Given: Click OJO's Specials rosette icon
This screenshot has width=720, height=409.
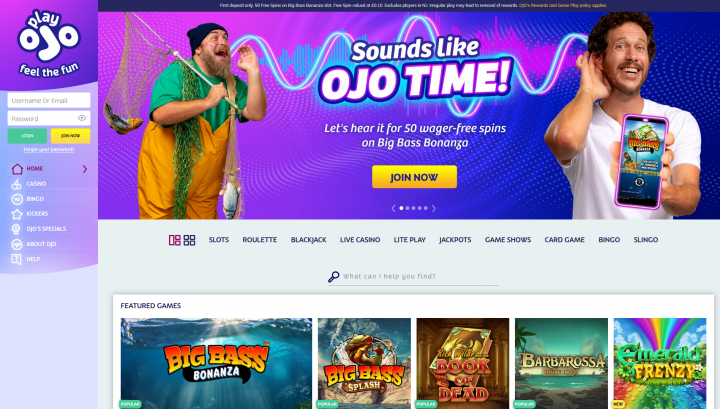Looking at the screenshot, I should (x=17, y=229).
